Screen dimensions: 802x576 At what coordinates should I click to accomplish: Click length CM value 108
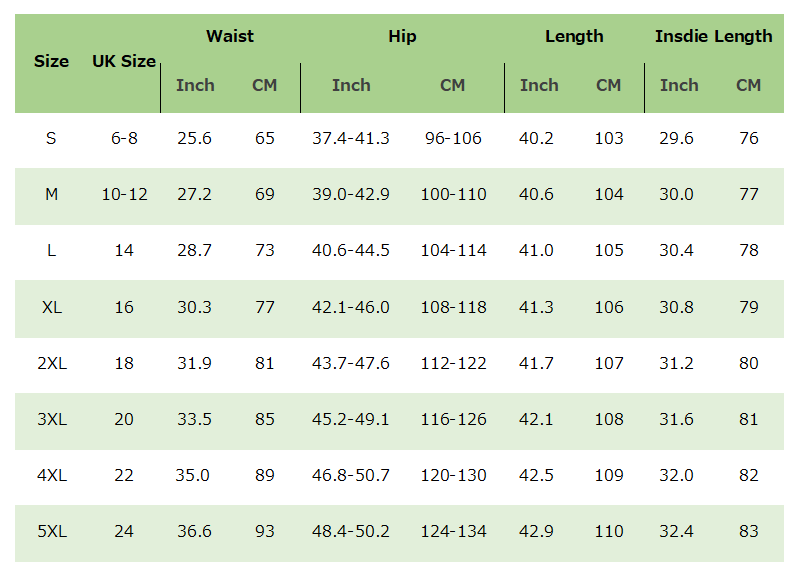(609, 419)
